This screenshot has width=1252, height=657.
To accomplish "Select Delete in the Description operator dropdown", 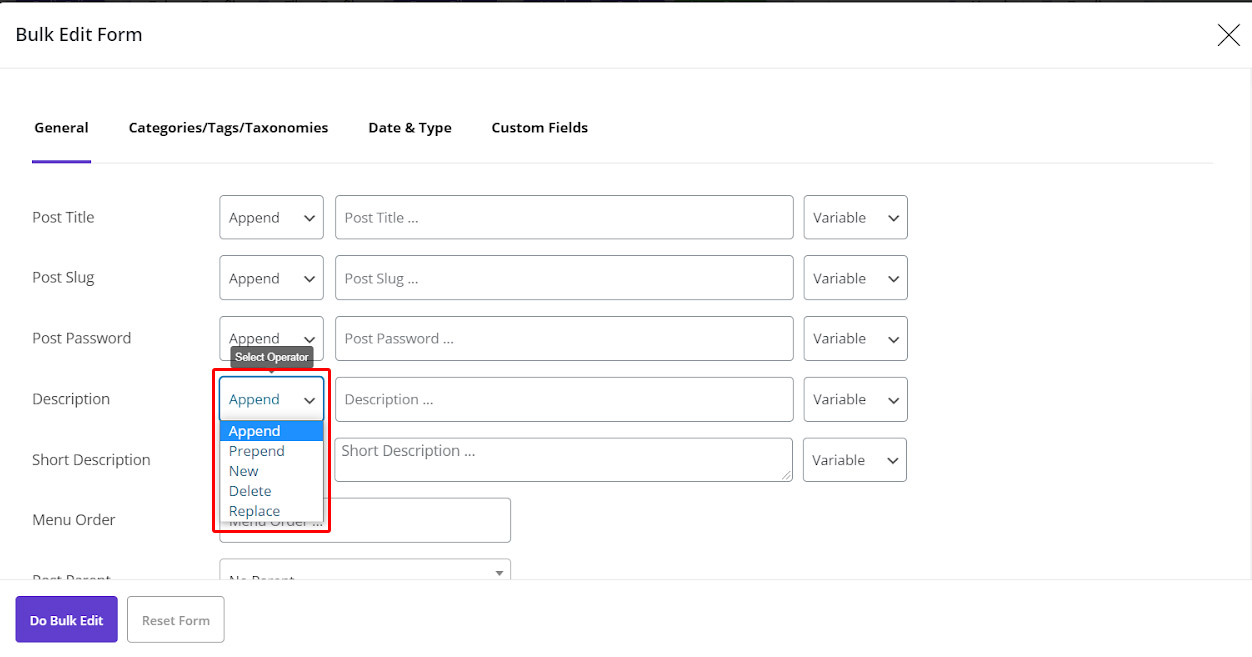I will point(249,490).
